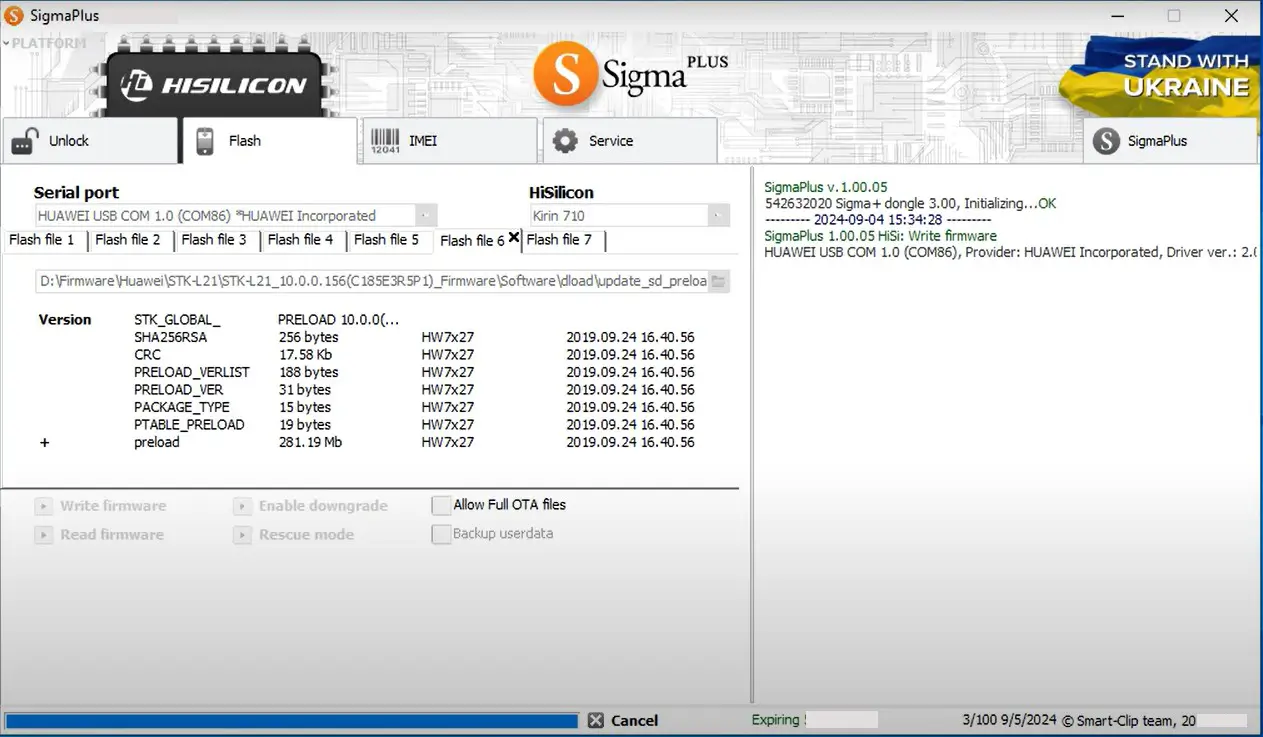Select Flash file 1 tab
This screenshot has width=1263, height=737.
coord(42,240)
